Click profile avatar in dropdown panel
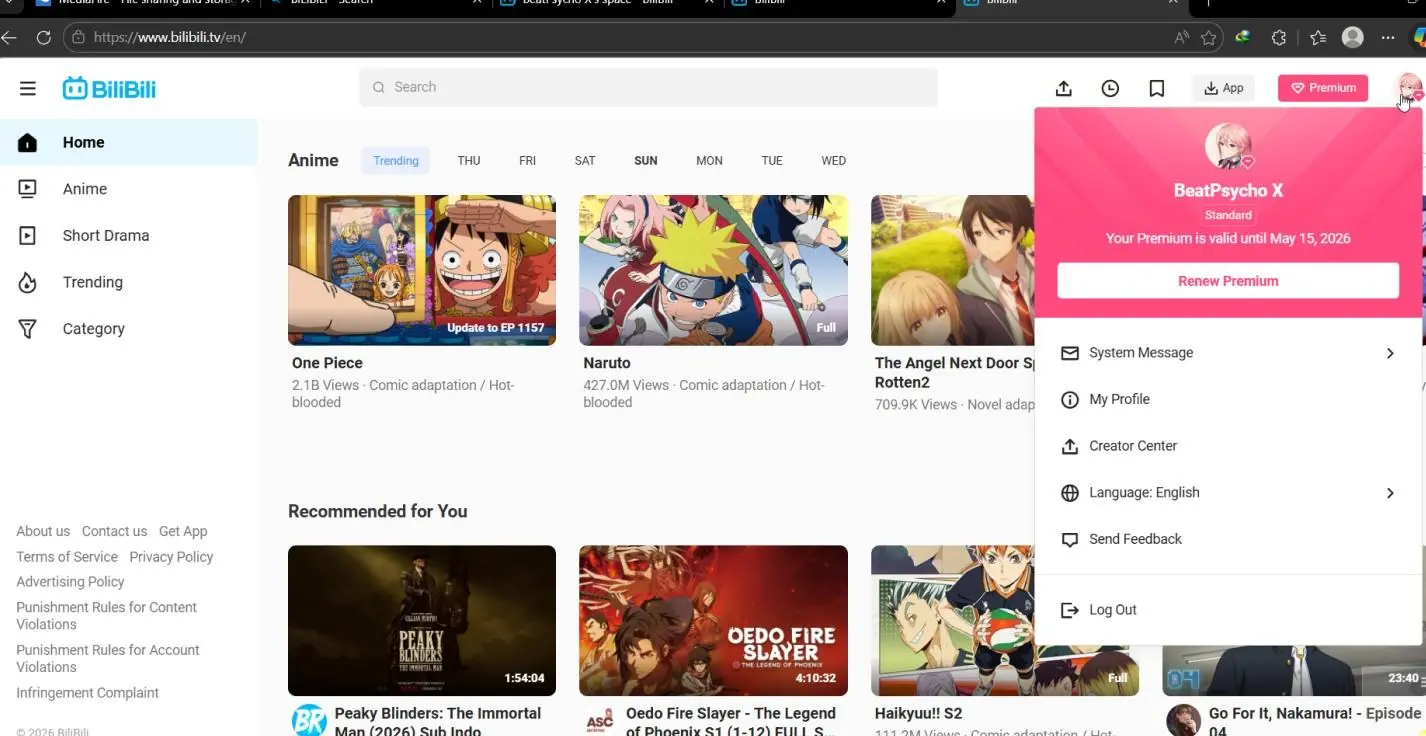 point(1228,147)
